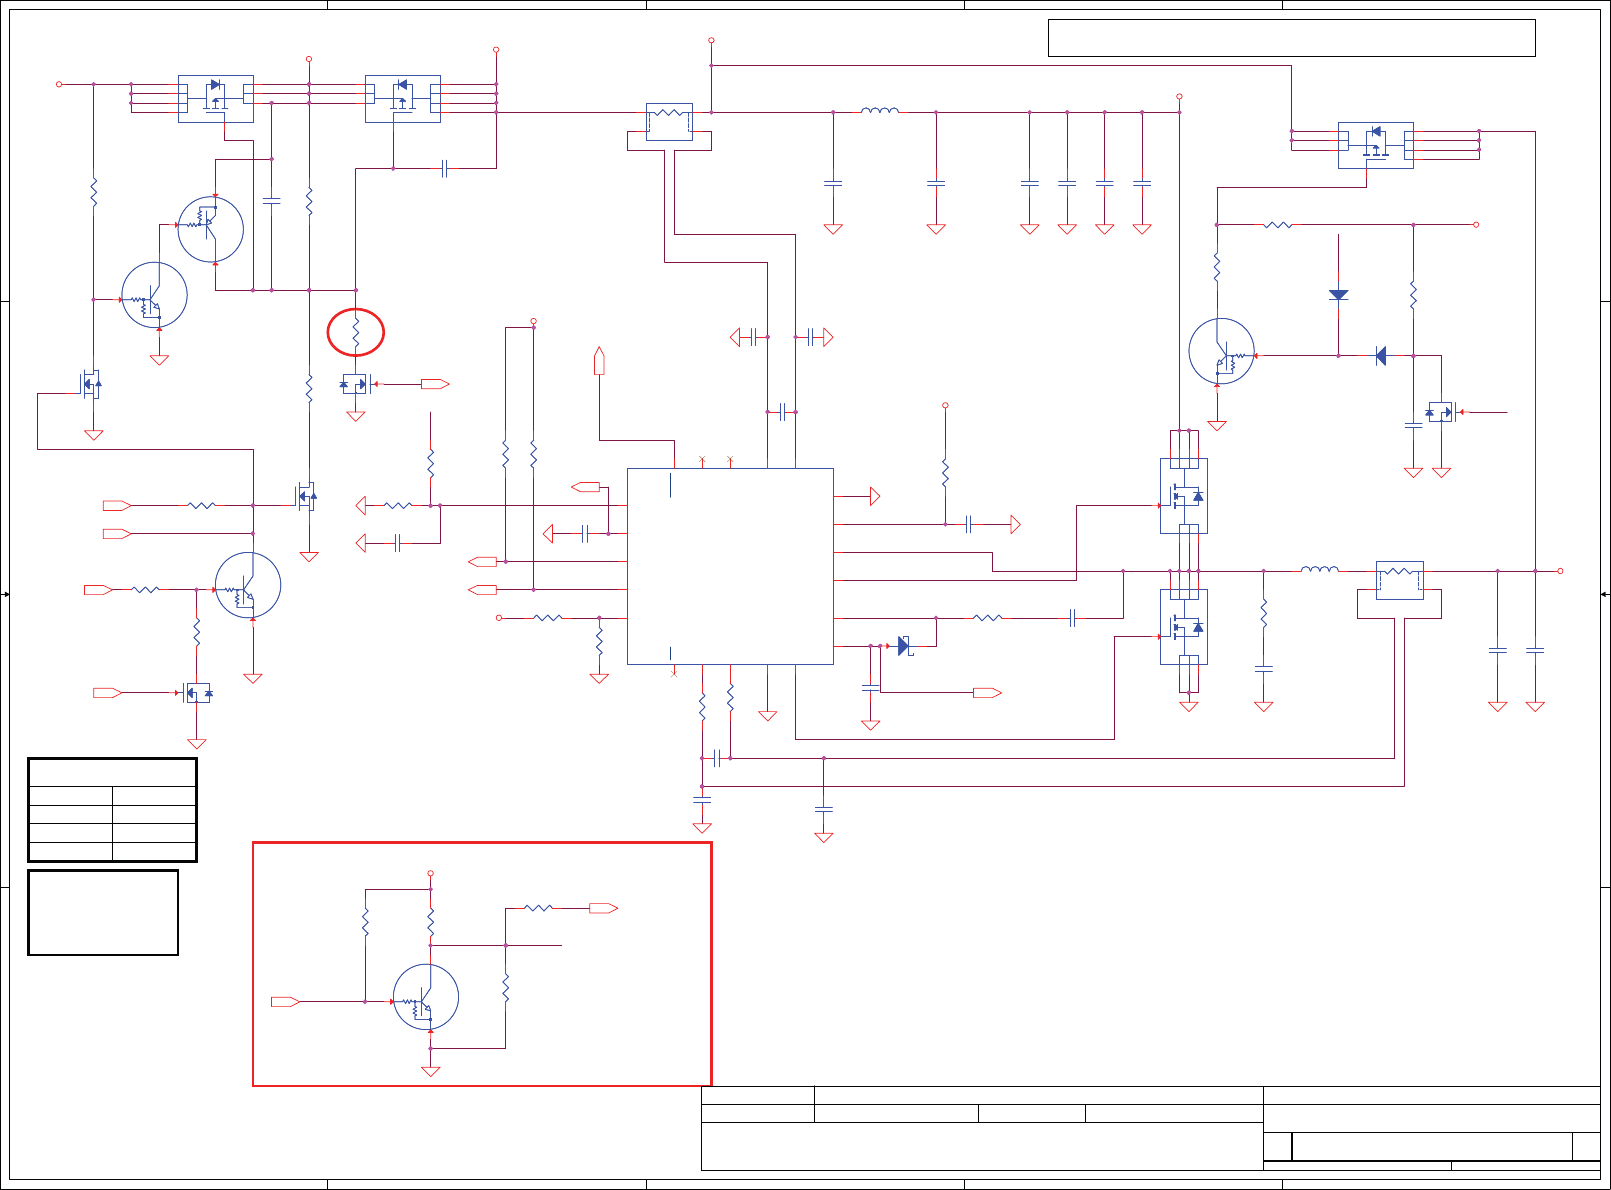This screenshot has height=1190, width=1611.
Task: Select the circled transistor on the right side
Action: pos(1222,351)
